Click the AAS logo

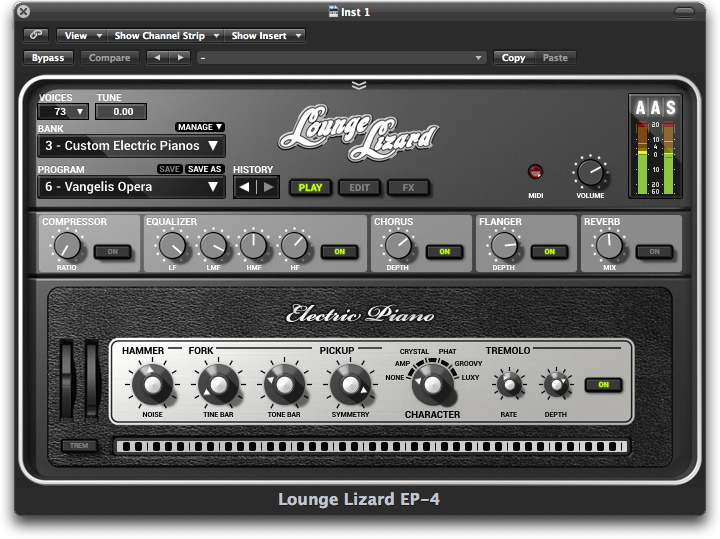[x=655, y=107]
